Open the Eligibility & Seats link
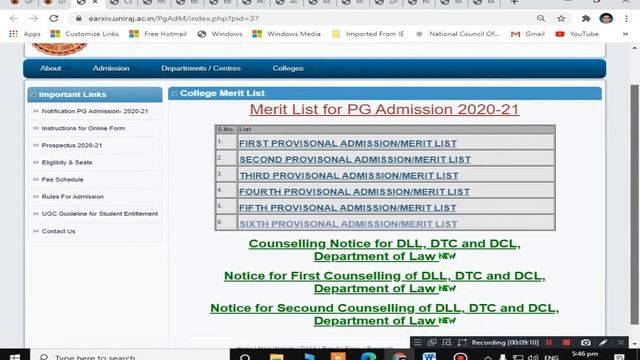The width and height of the screenshot is (640, 360). coord(67,162)
